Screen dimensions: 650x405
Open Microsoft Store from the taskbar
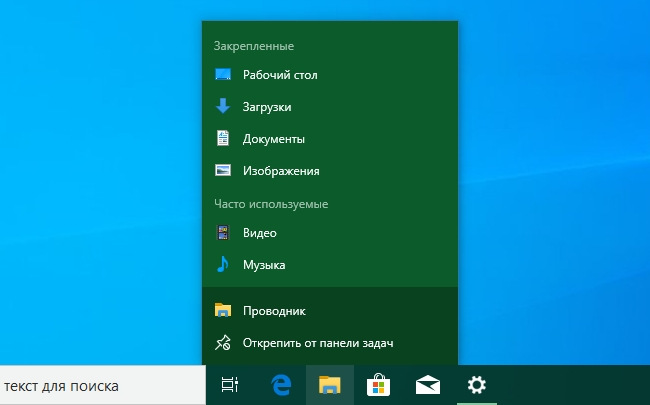point(378,385)
